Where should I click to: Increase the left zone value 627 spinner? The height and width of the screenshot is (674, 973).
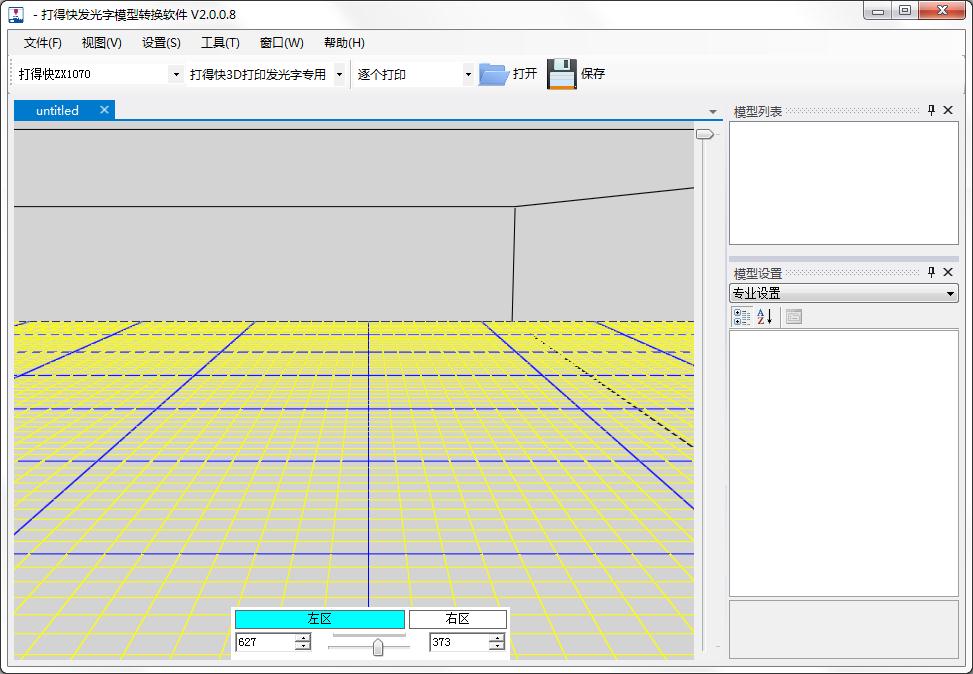[x=303, y=638]
